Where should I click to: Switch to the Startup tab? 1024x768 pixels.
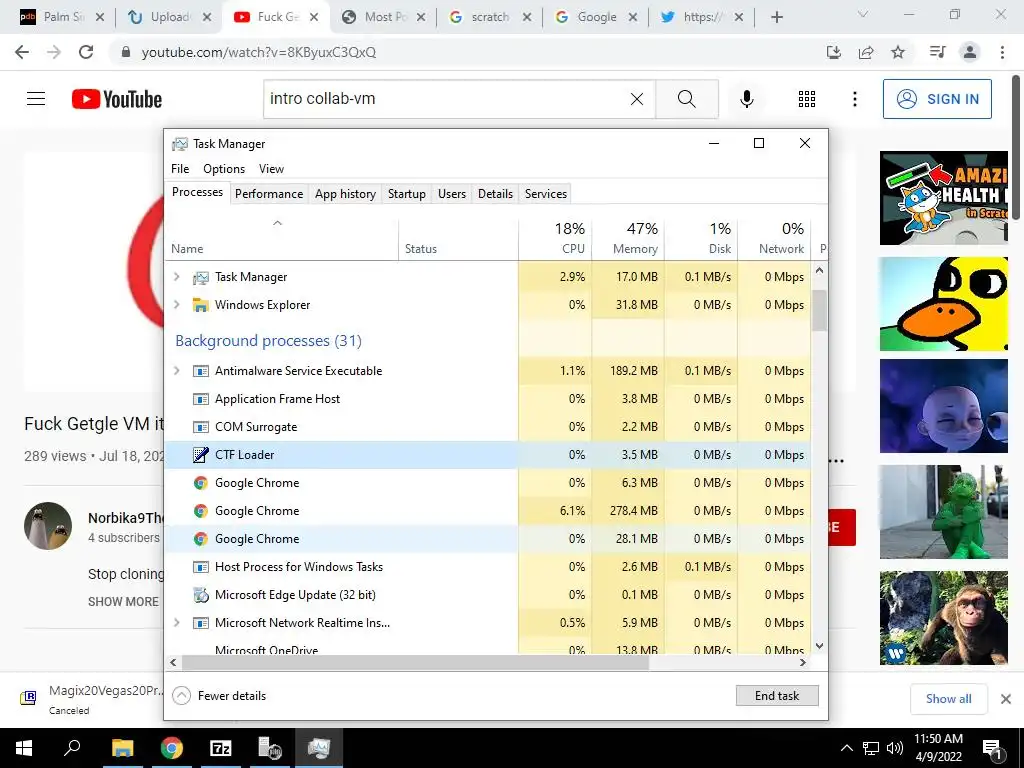click(406, 194)
